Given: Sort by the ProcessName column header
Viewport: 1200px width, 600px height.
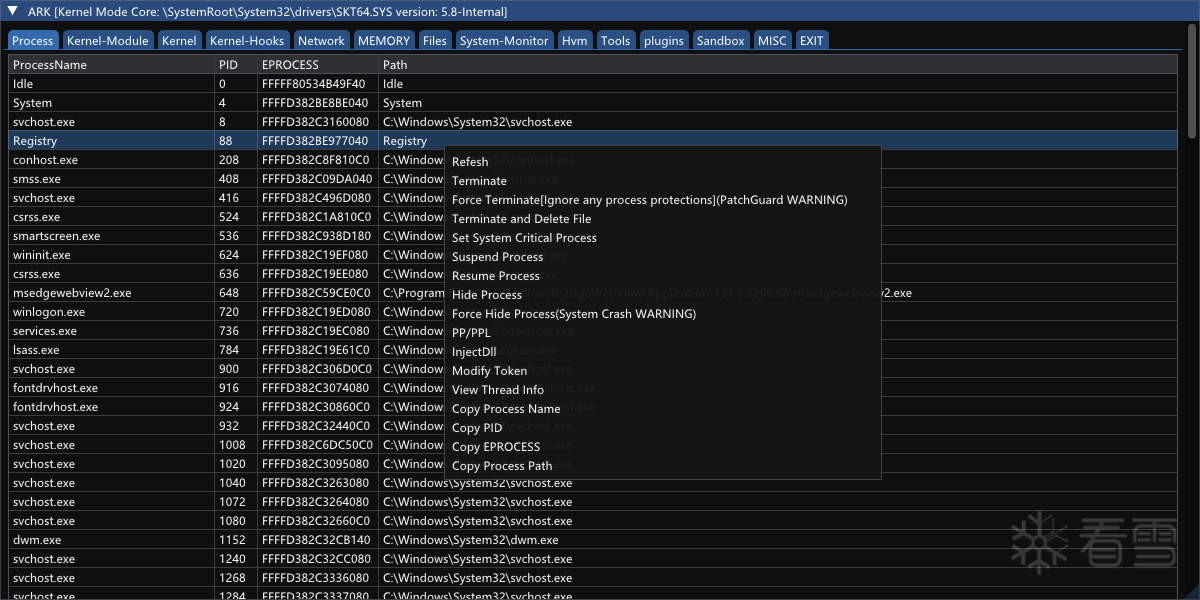Looking at the screenshot, I should pos(112,65).
